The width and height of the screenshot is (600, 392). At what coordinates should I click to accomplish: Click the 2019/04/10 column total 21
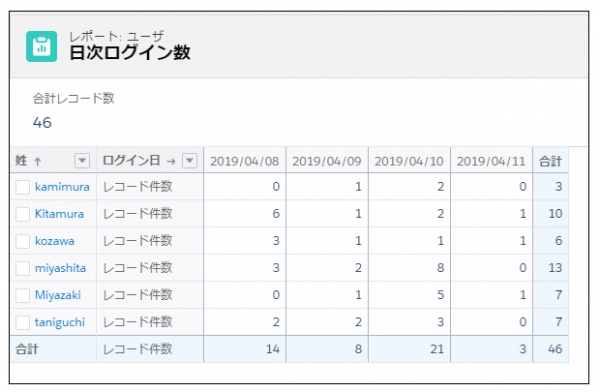[x=437, y=349]
